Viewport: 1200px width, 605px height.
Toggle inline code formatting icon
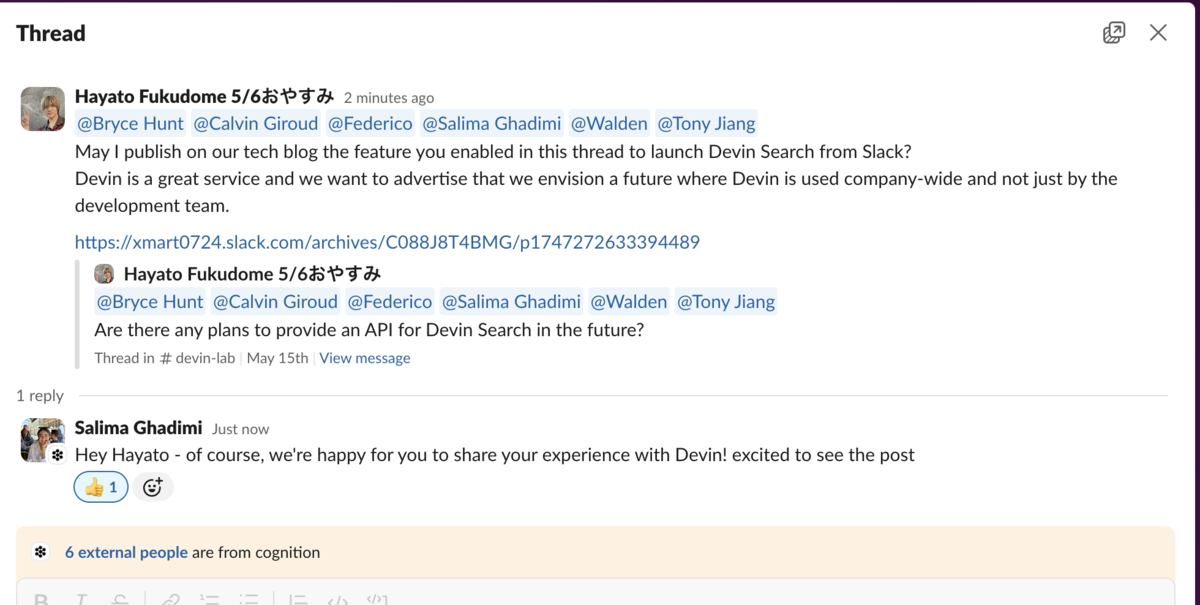click(x=338, y=600)
